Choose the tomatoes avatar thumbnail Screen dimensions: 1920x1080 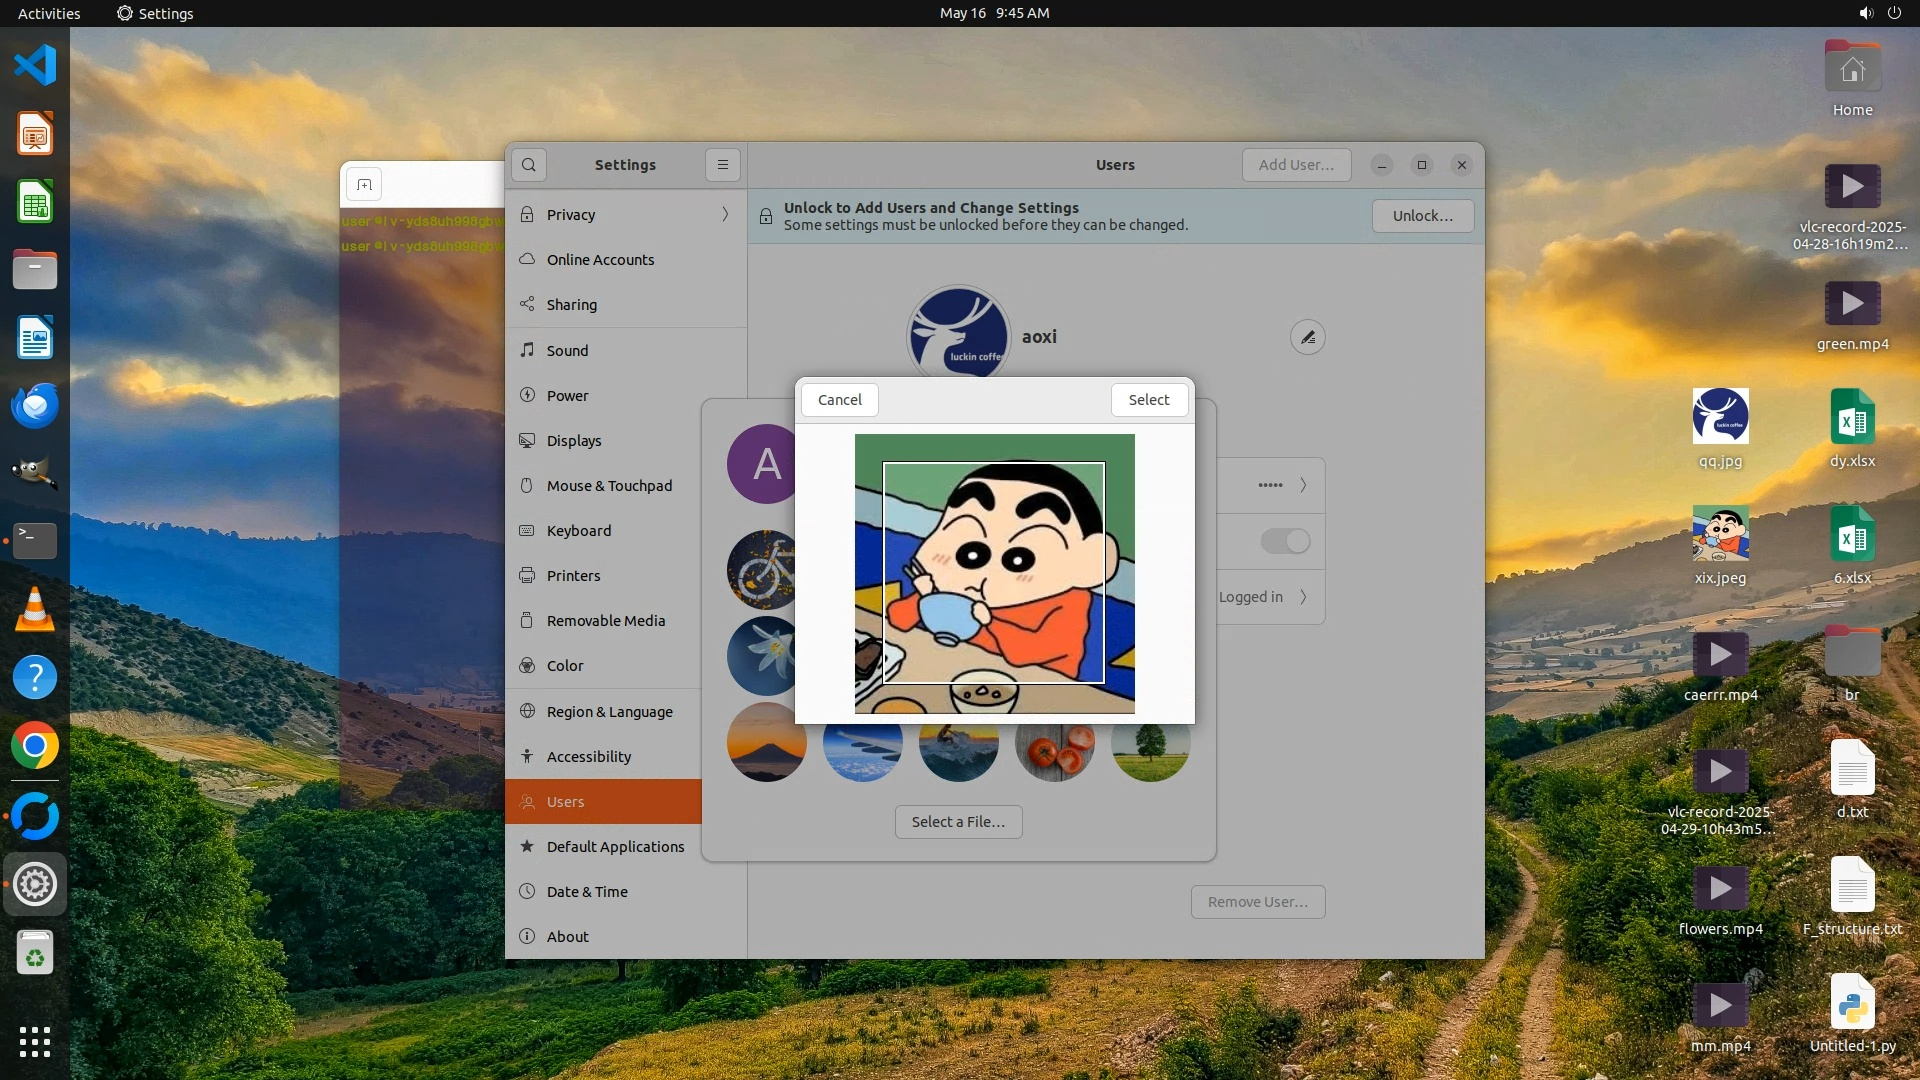(1054, 752)
